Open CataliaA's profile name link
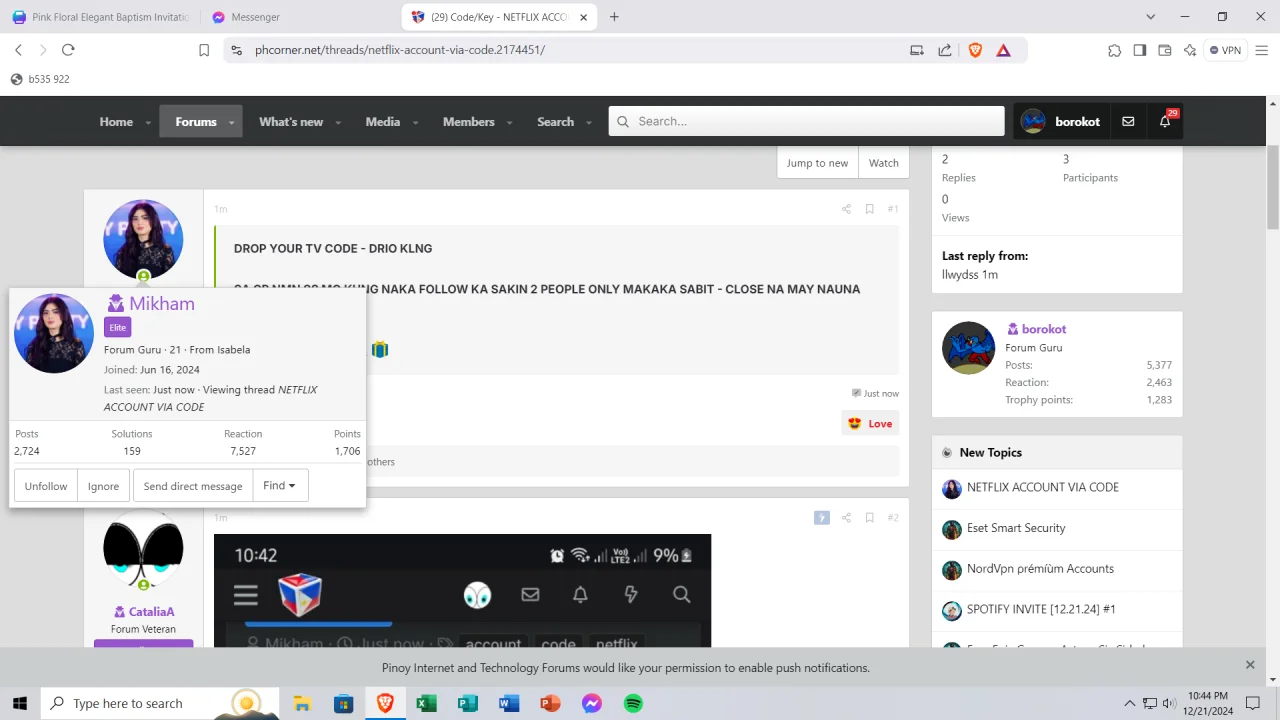This screenshot has height=720, width=1280. (x=151, y=611)
